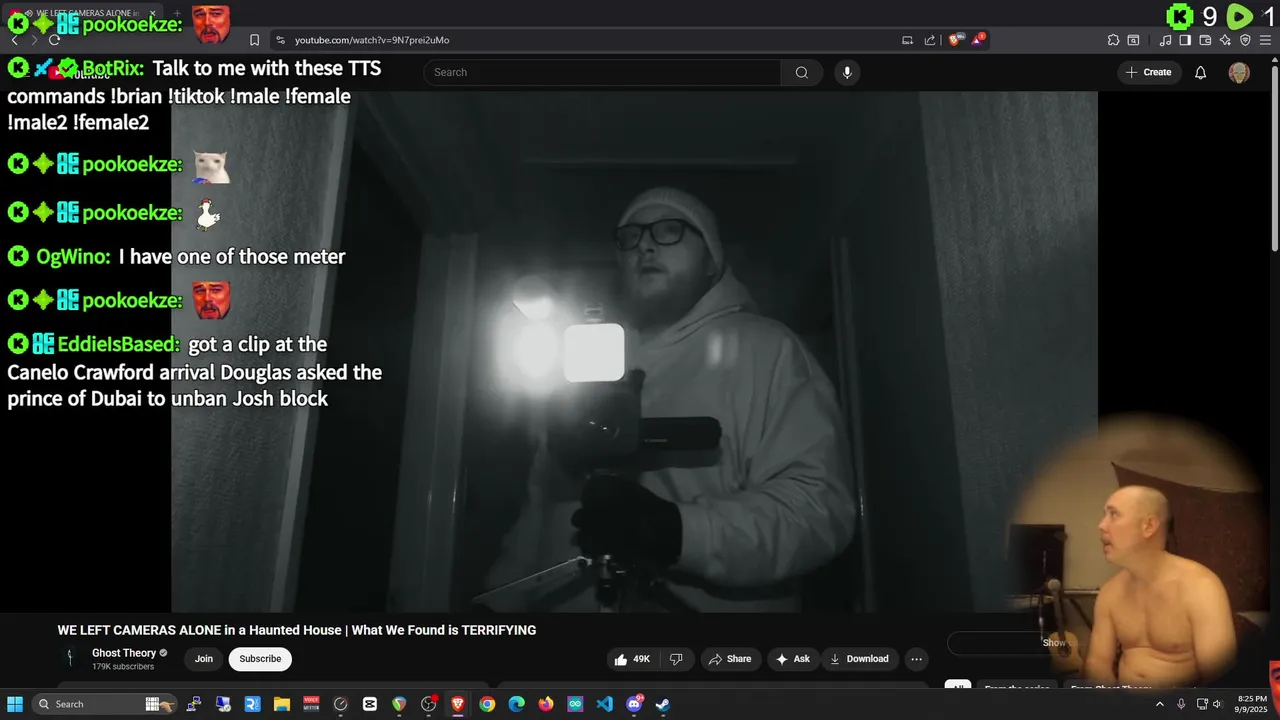This screenshot has height=720, width=1280.
Task: Open the Brave media playlist music icon
Action: (x=1165, y=40)
